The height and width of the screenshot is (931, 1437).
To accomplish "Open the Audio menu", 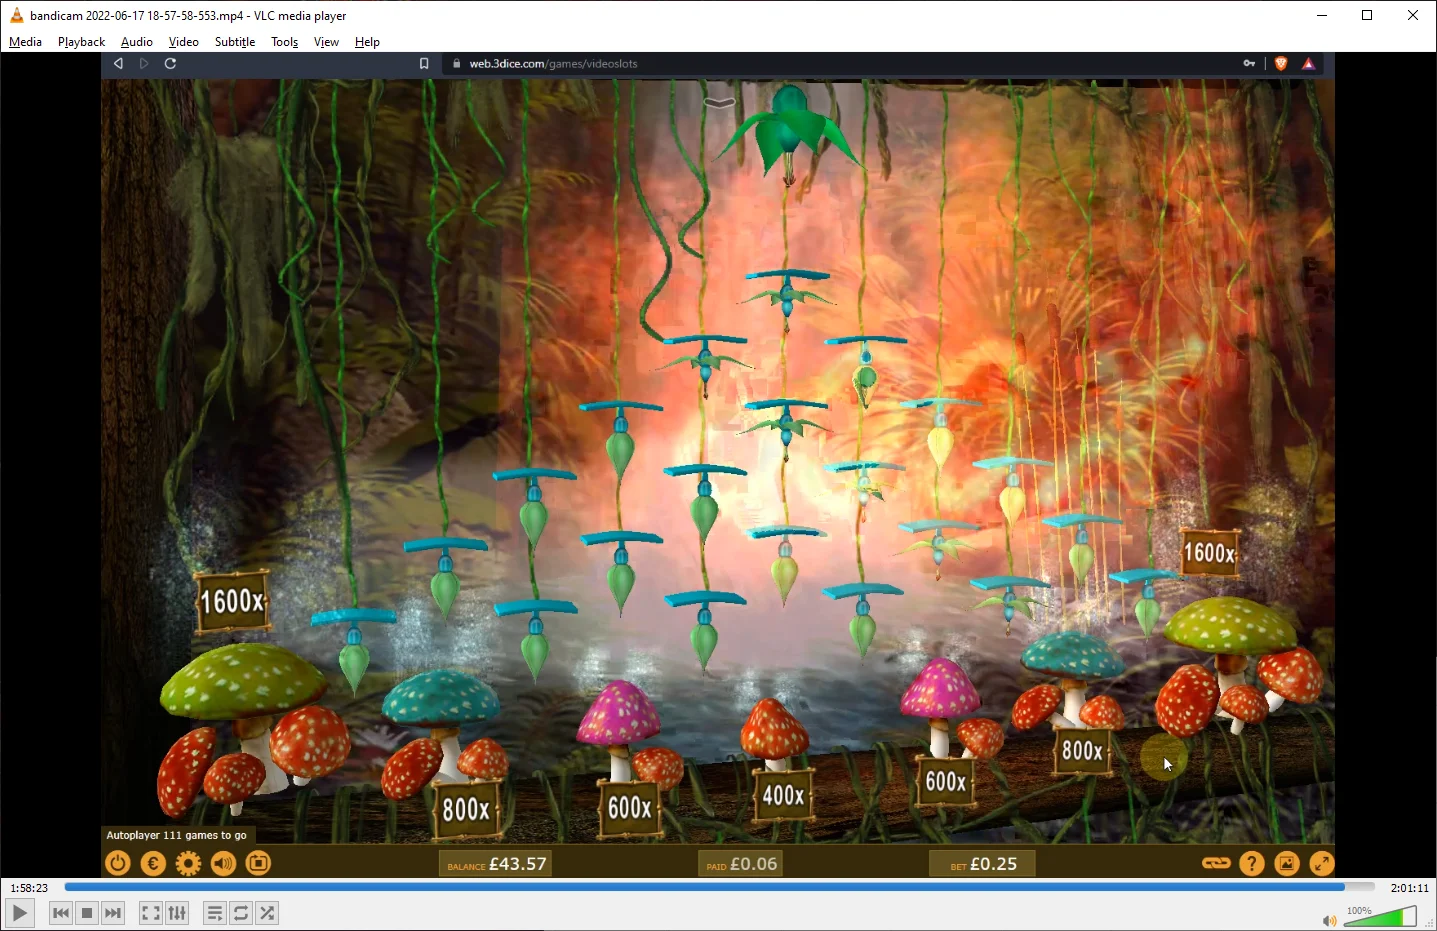I will tap(137, 42).
